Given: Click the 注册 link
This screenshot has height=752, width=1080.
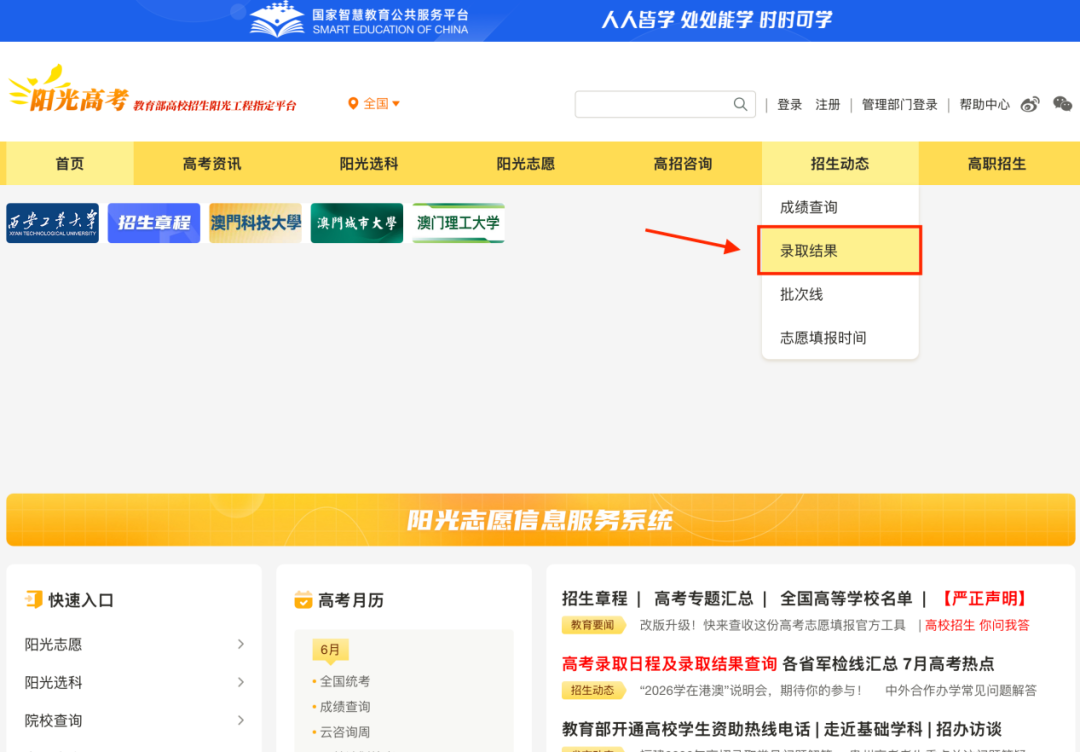Looking at the screenshot, I should click(828, 105).
